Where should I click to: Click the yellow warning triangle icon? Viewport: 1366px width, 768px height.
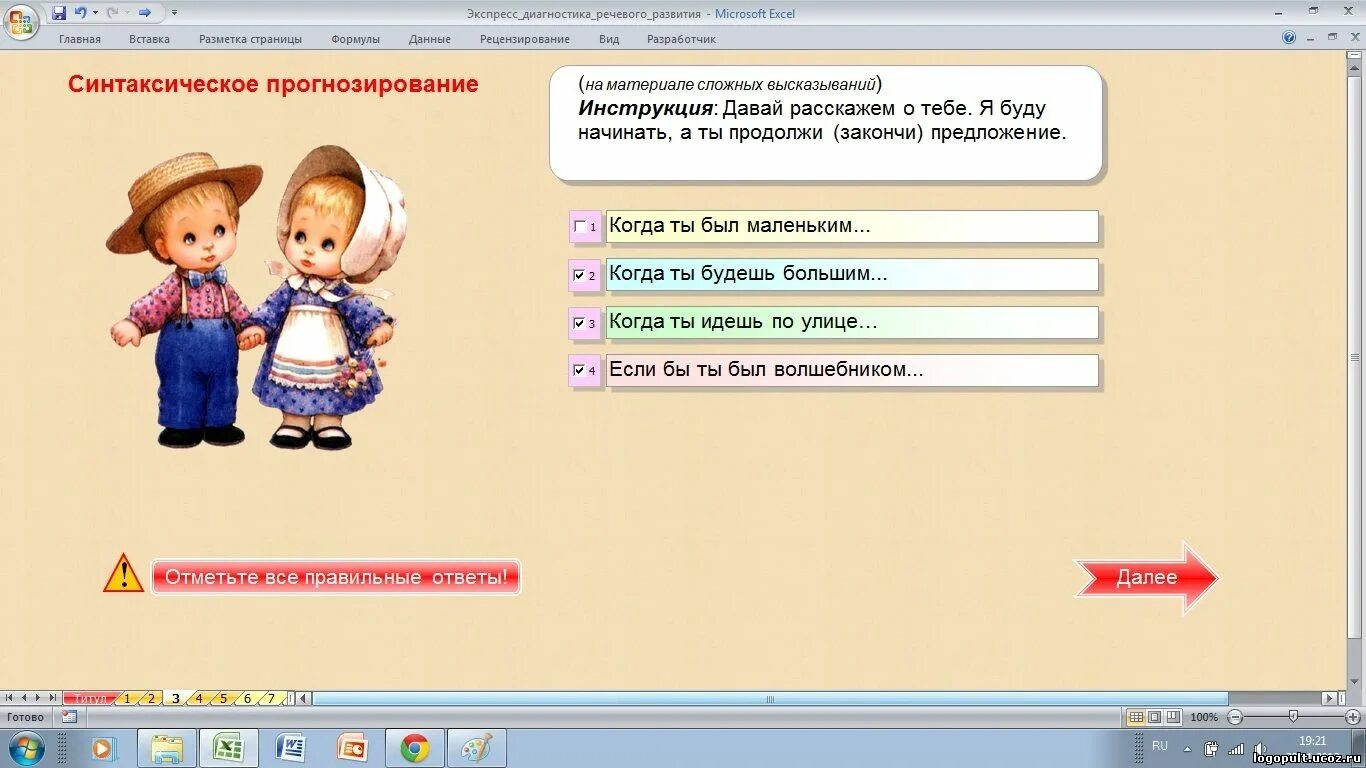(124, 573)
